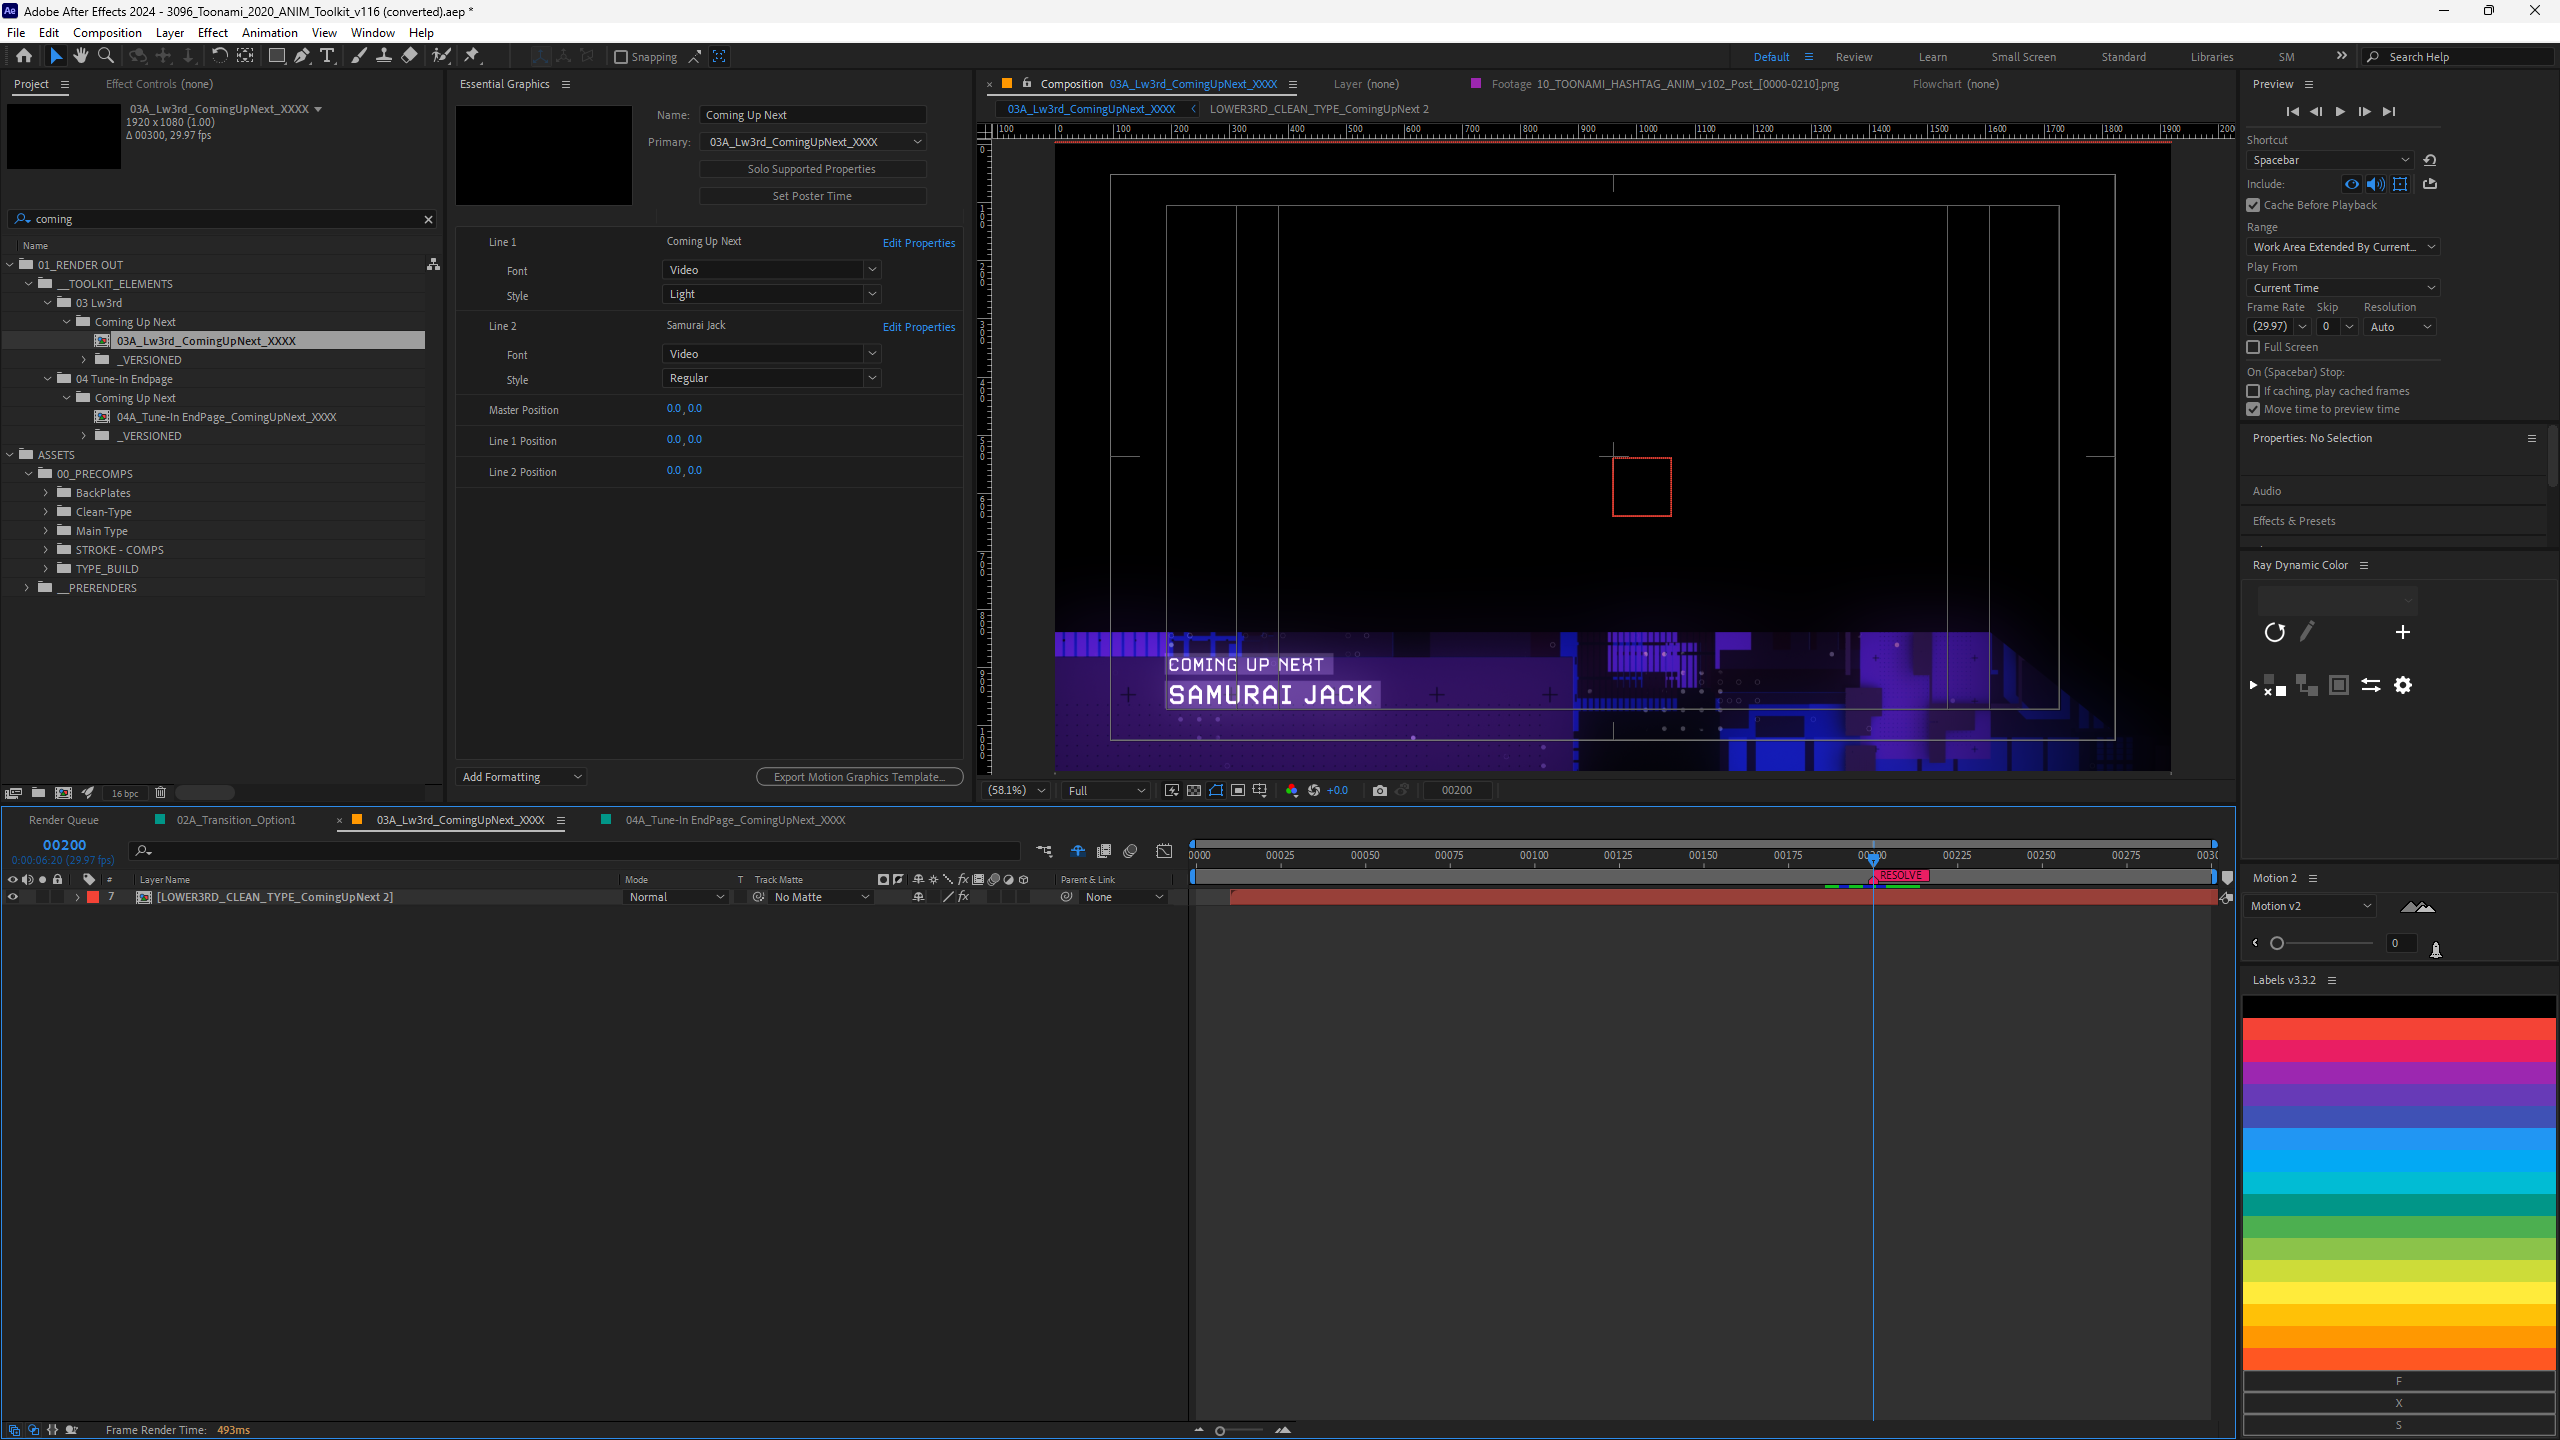This screenshot has height=1440, width=2560.
Task: Create a new folder in Project panel
Action: 38,793
